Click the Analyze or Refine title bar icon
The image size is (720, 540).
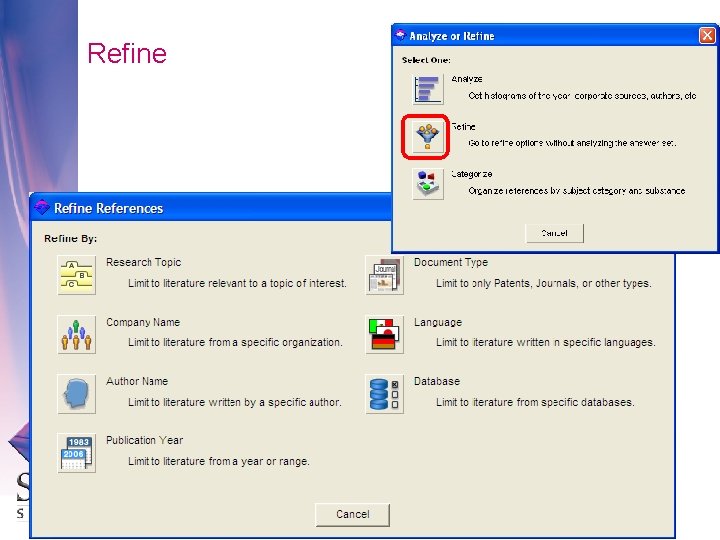coord(400,35)
